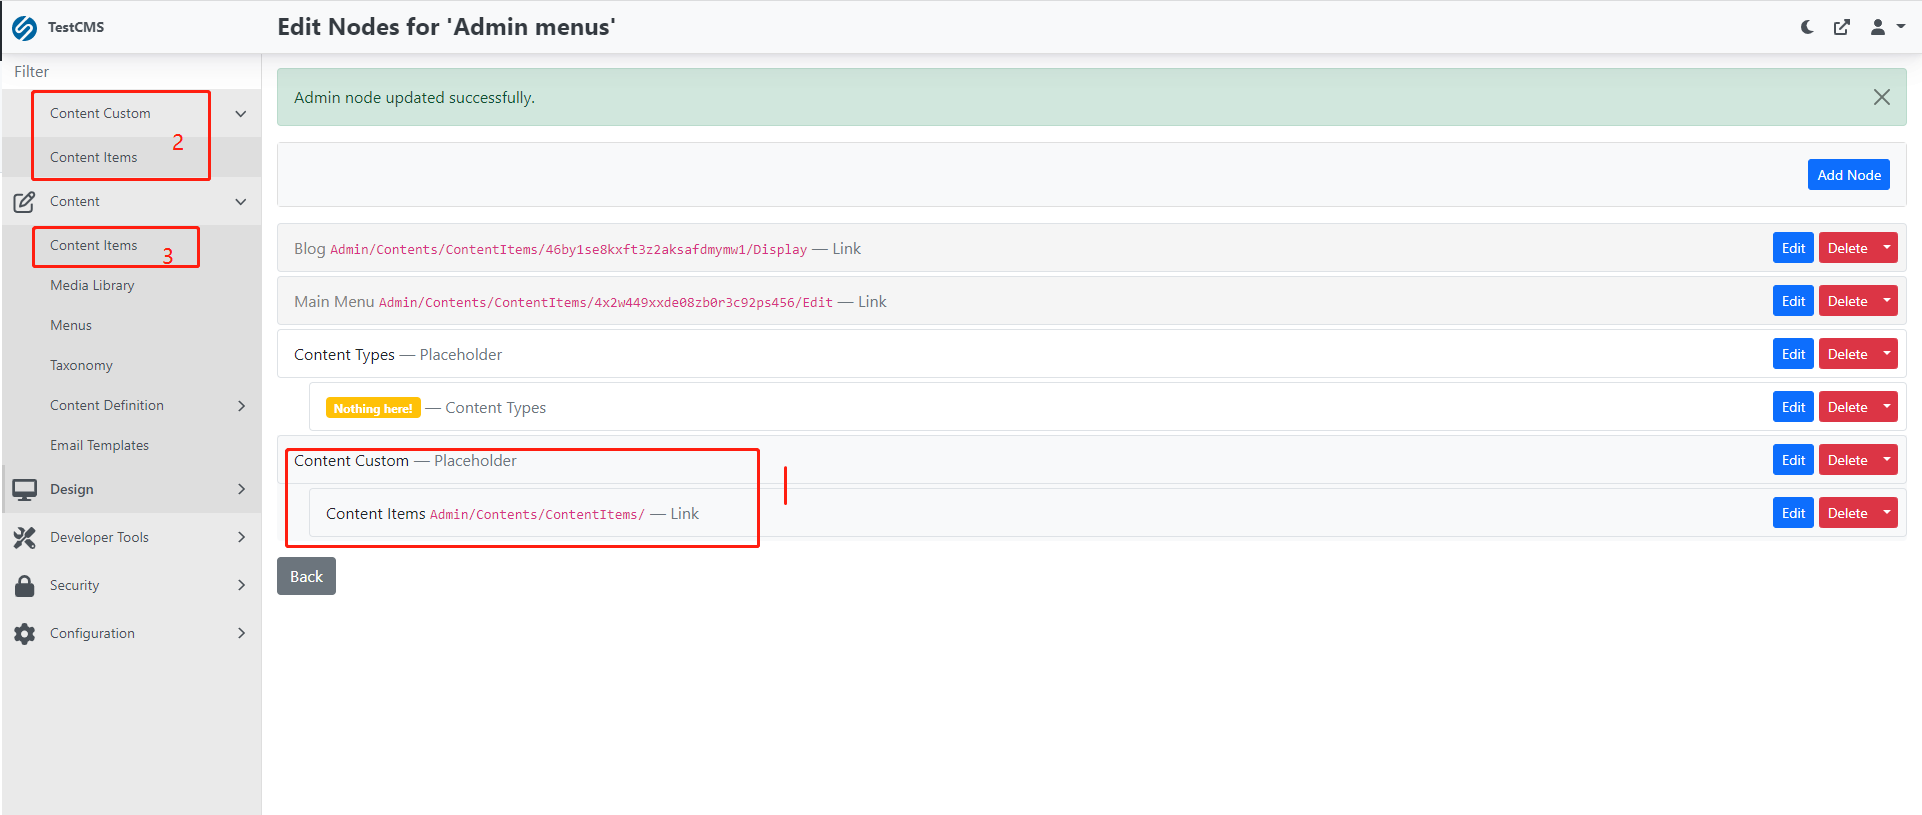Delete the 'Nothing here!' Content Types node
Viewport: 1922px width, 815px height.
tap(1847, 407)
